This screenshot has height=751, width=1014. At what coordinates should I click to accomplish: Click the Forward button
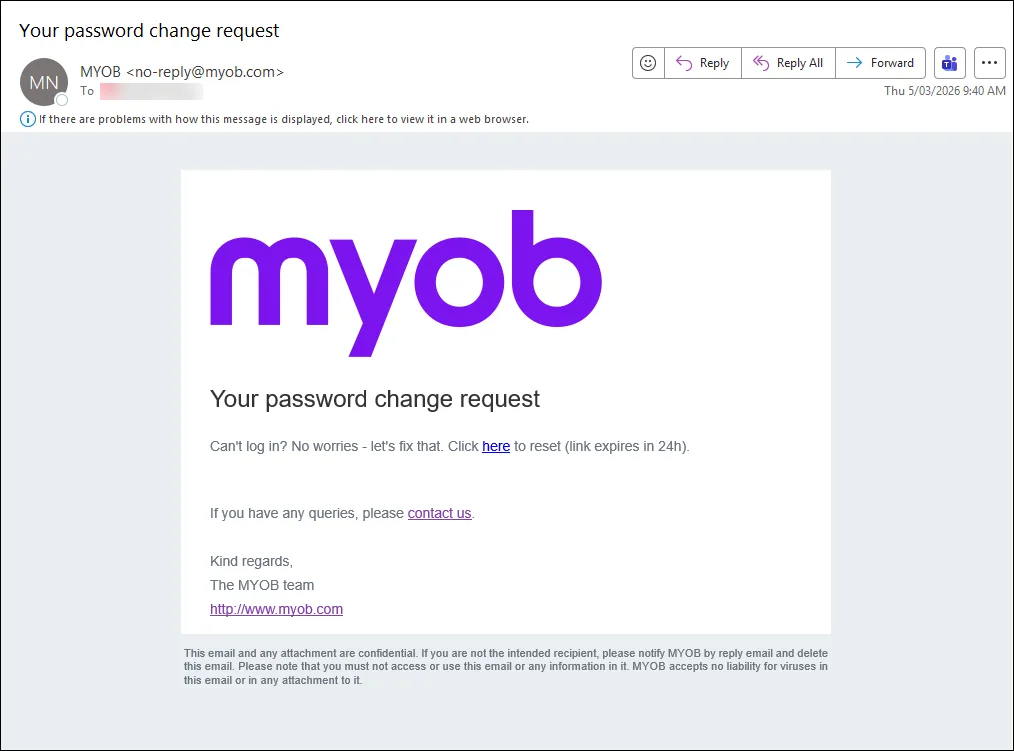coord(881,62)
